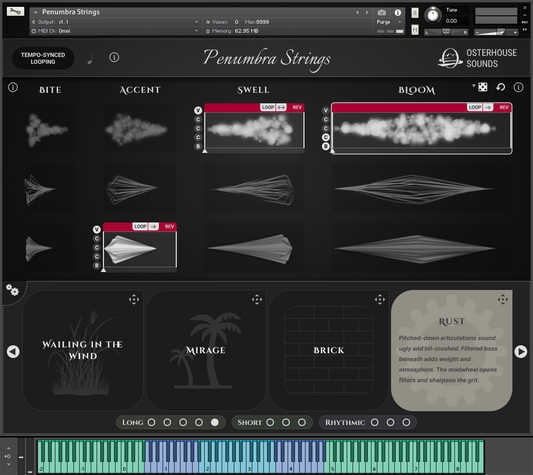
Task: Toggle REV in the Swell cell
Action: pos(297,107)
